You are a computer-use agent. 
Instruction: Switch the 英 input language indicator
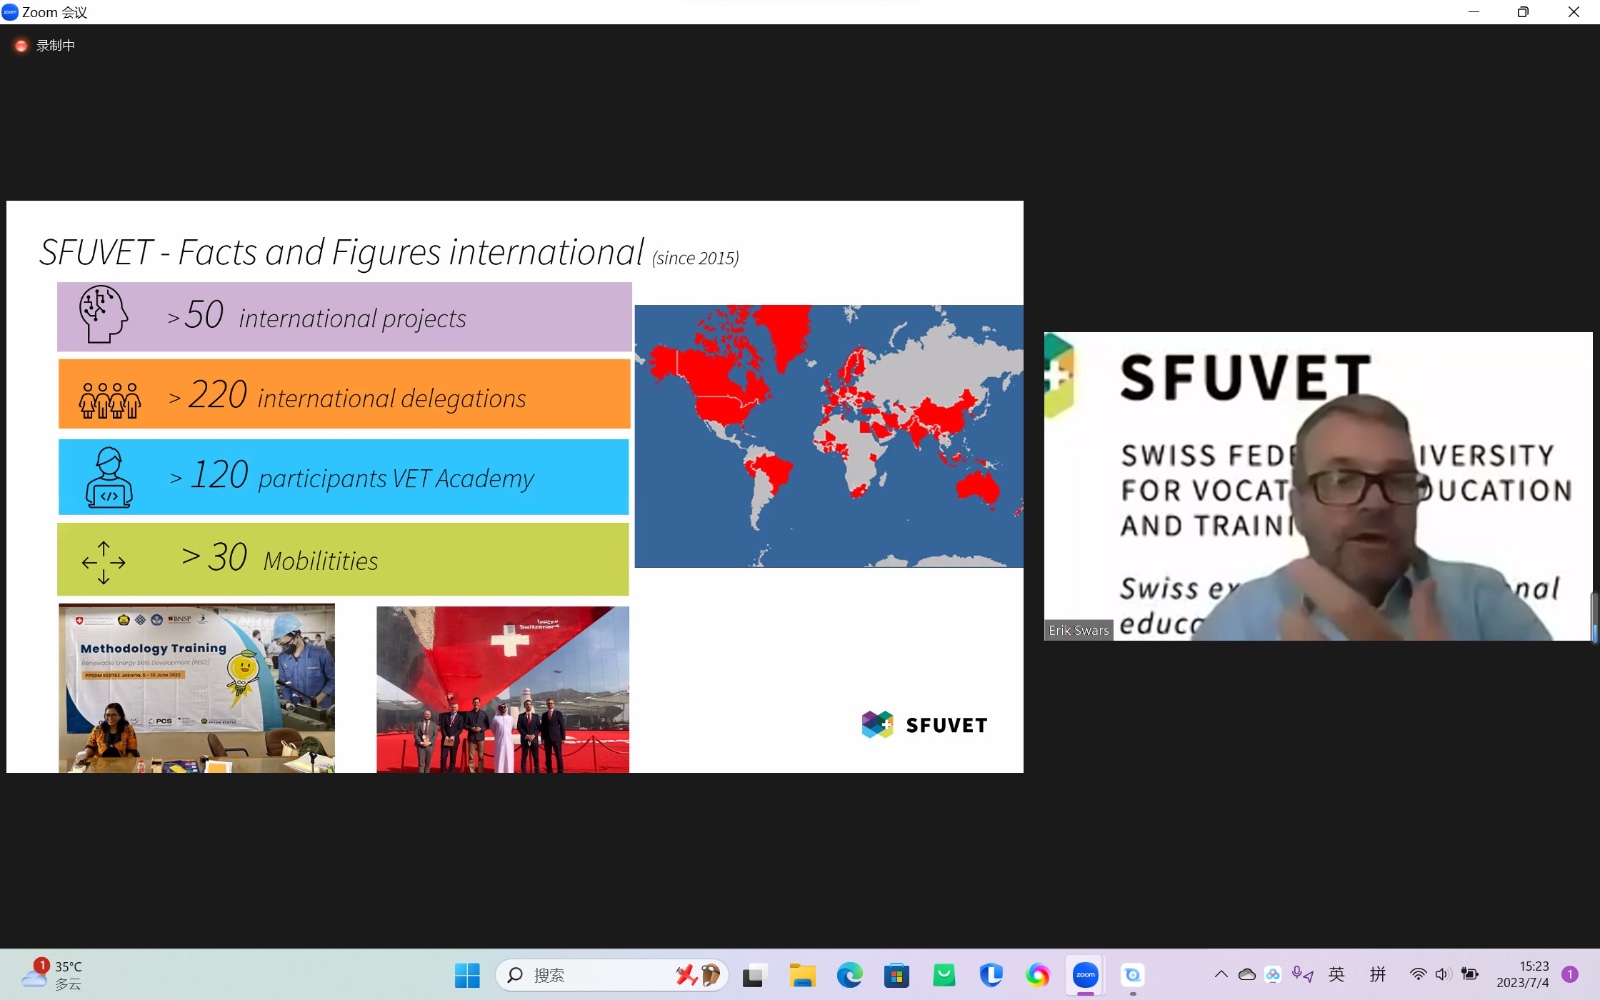(x=1337, y=974)
